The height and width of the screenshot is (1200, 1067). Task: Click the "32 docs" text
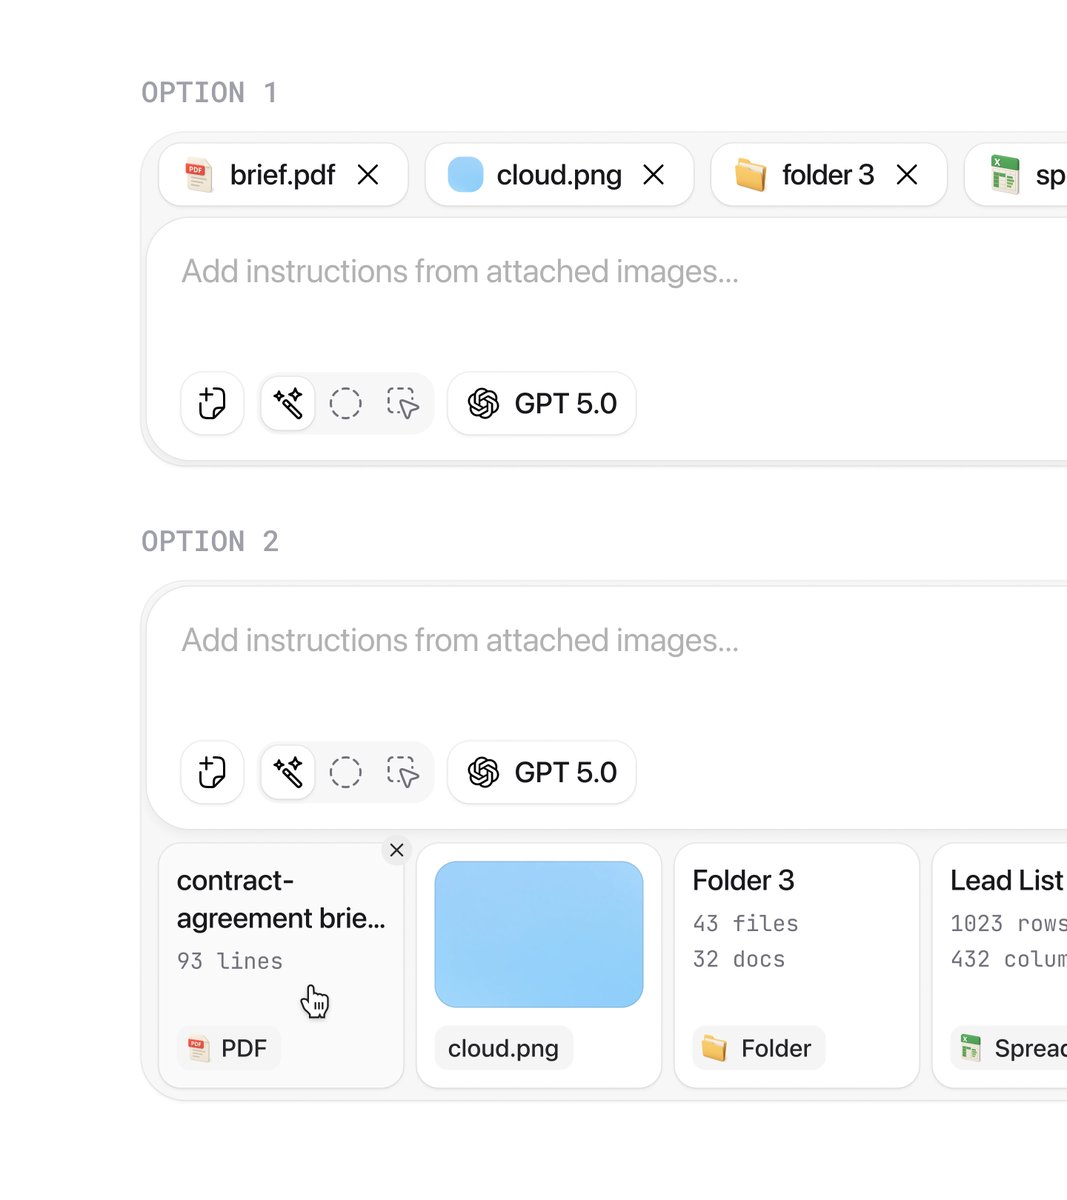point(739,960)
